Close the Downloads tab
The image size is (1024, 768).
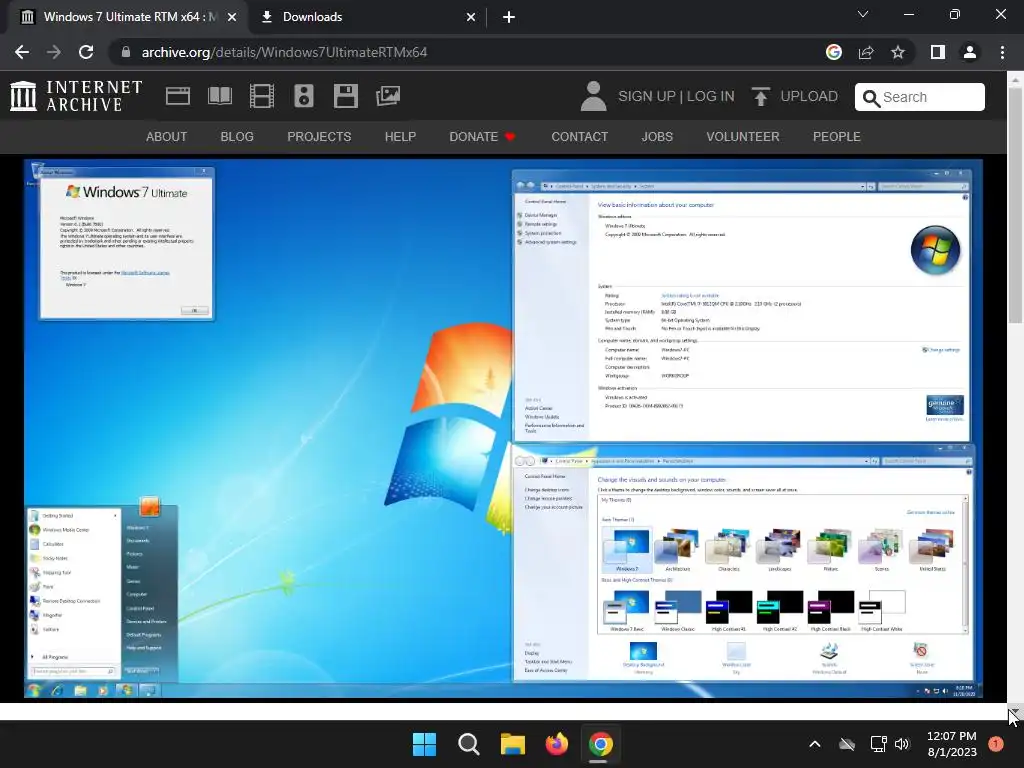(471, 17)
